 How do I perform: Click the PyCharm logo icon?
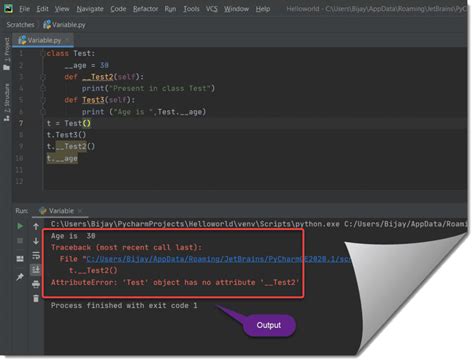8,8
